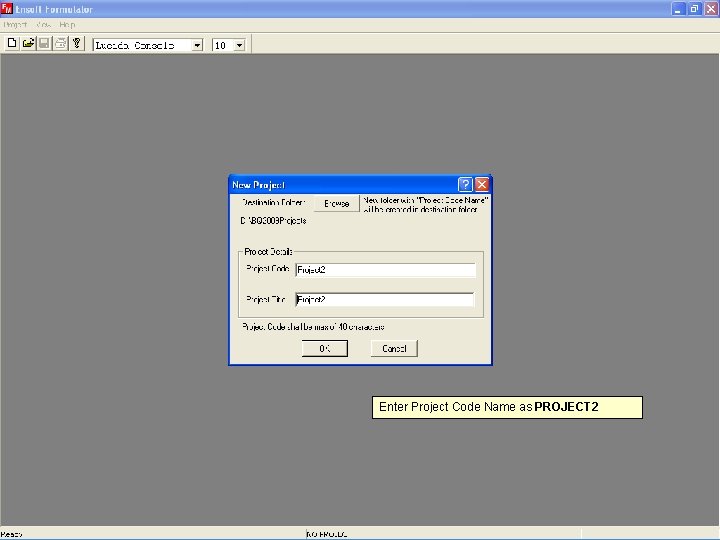Image resolution: width=720 pixels, height=540 pixels.
Task: Click the Help pointer toolbar icon
Action: pos(77,44)
